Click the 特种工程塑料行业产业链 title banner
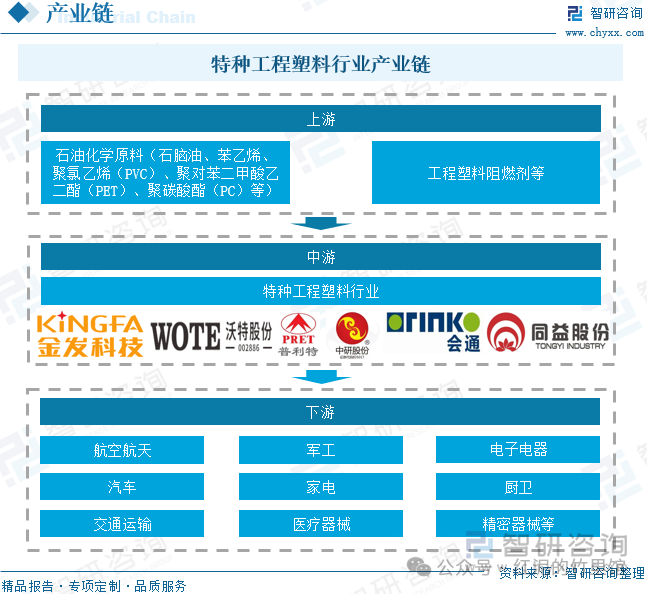Screen dimensions: 647x594 coord(320,63)
